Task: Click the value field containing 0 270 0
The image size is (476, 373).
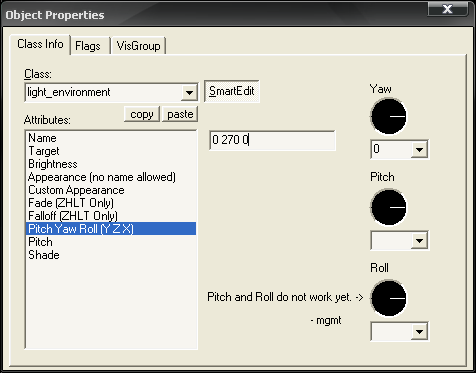Action: pos(272,140)
